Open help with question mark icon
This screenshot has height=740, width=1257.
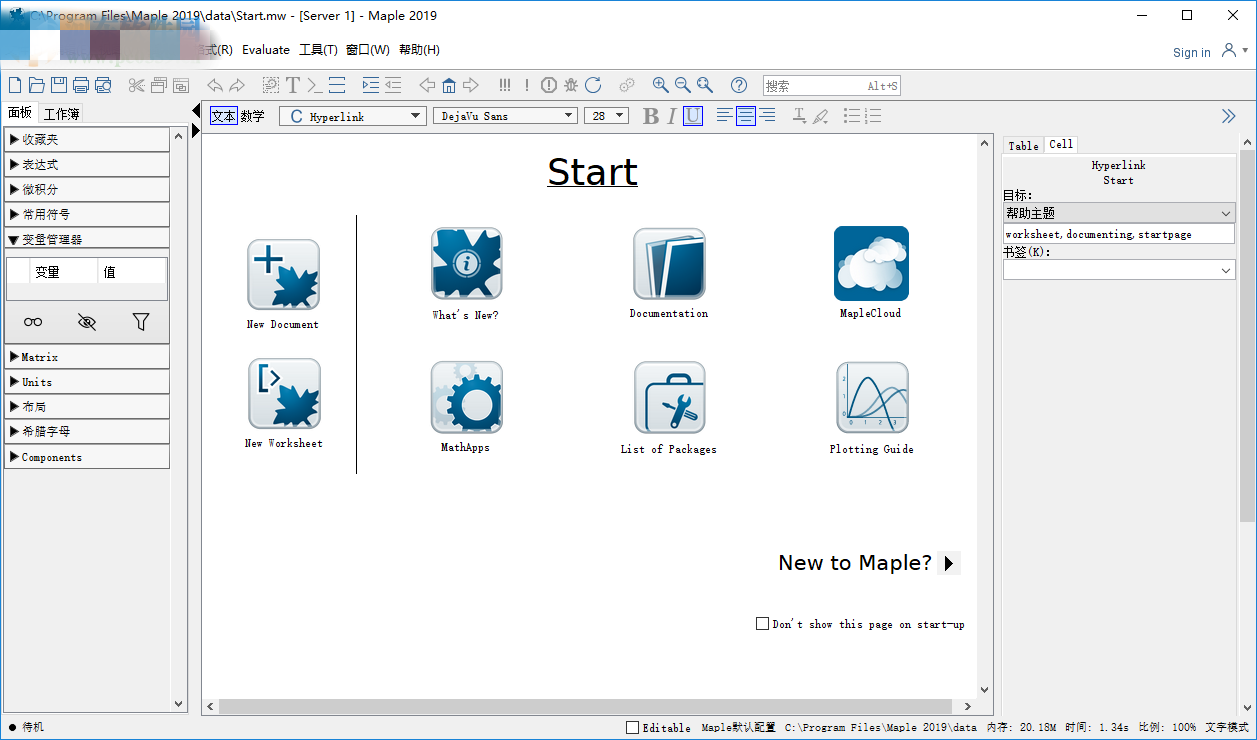tap(739, 85)
